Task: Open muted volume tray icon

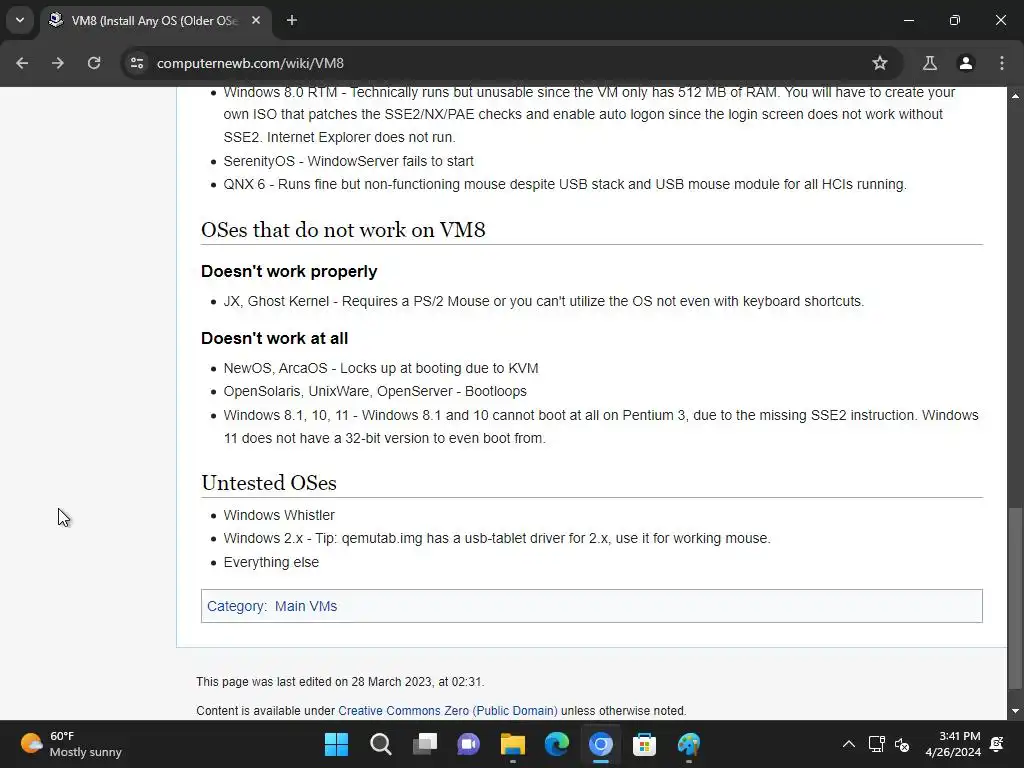Action: point(902,744)
